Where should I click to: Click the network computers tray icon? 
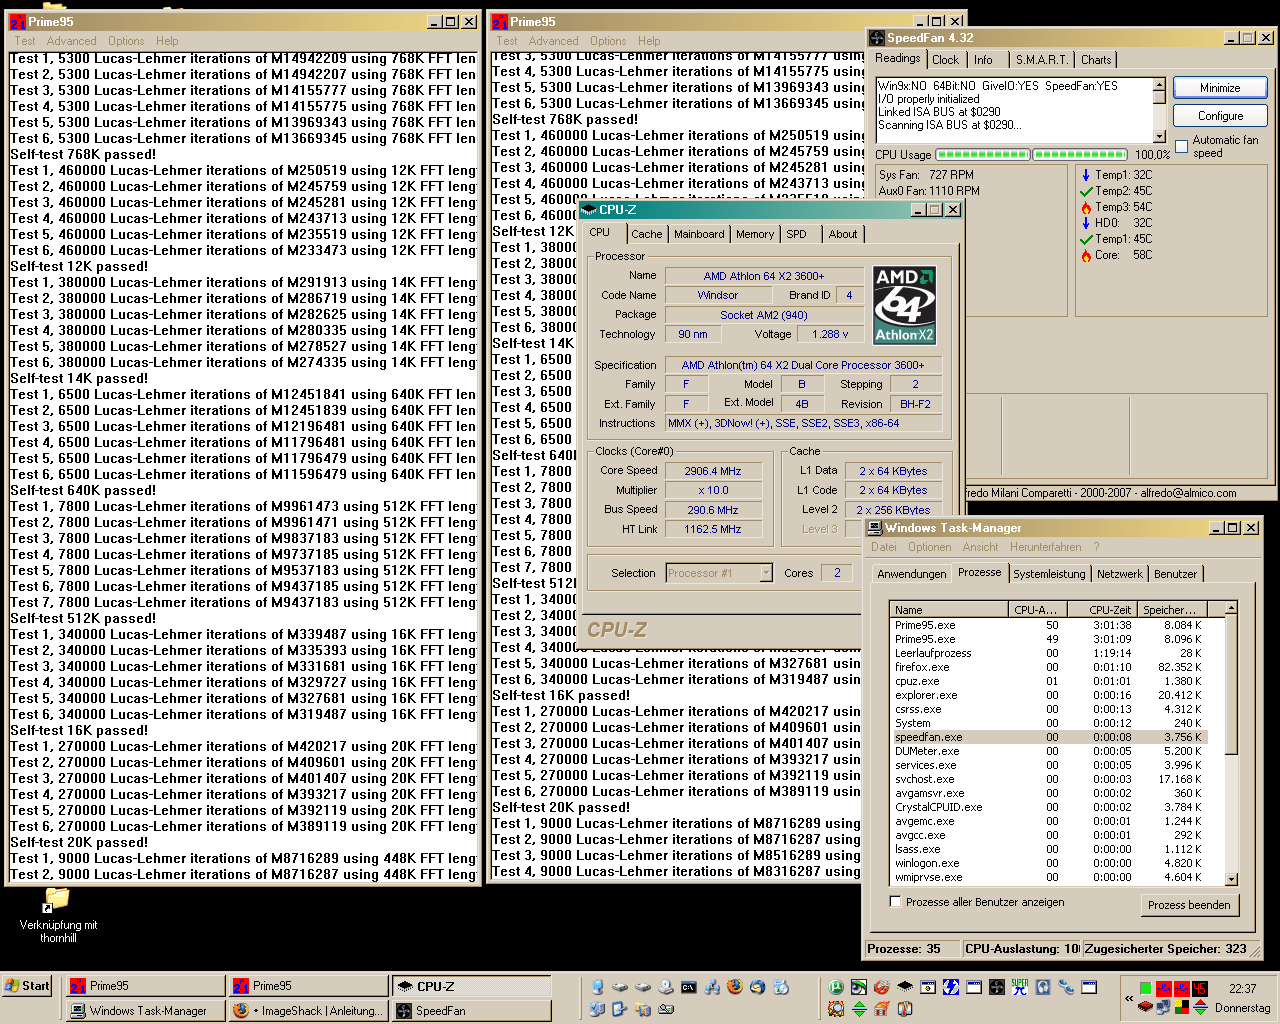[x=1162, y=1008]
